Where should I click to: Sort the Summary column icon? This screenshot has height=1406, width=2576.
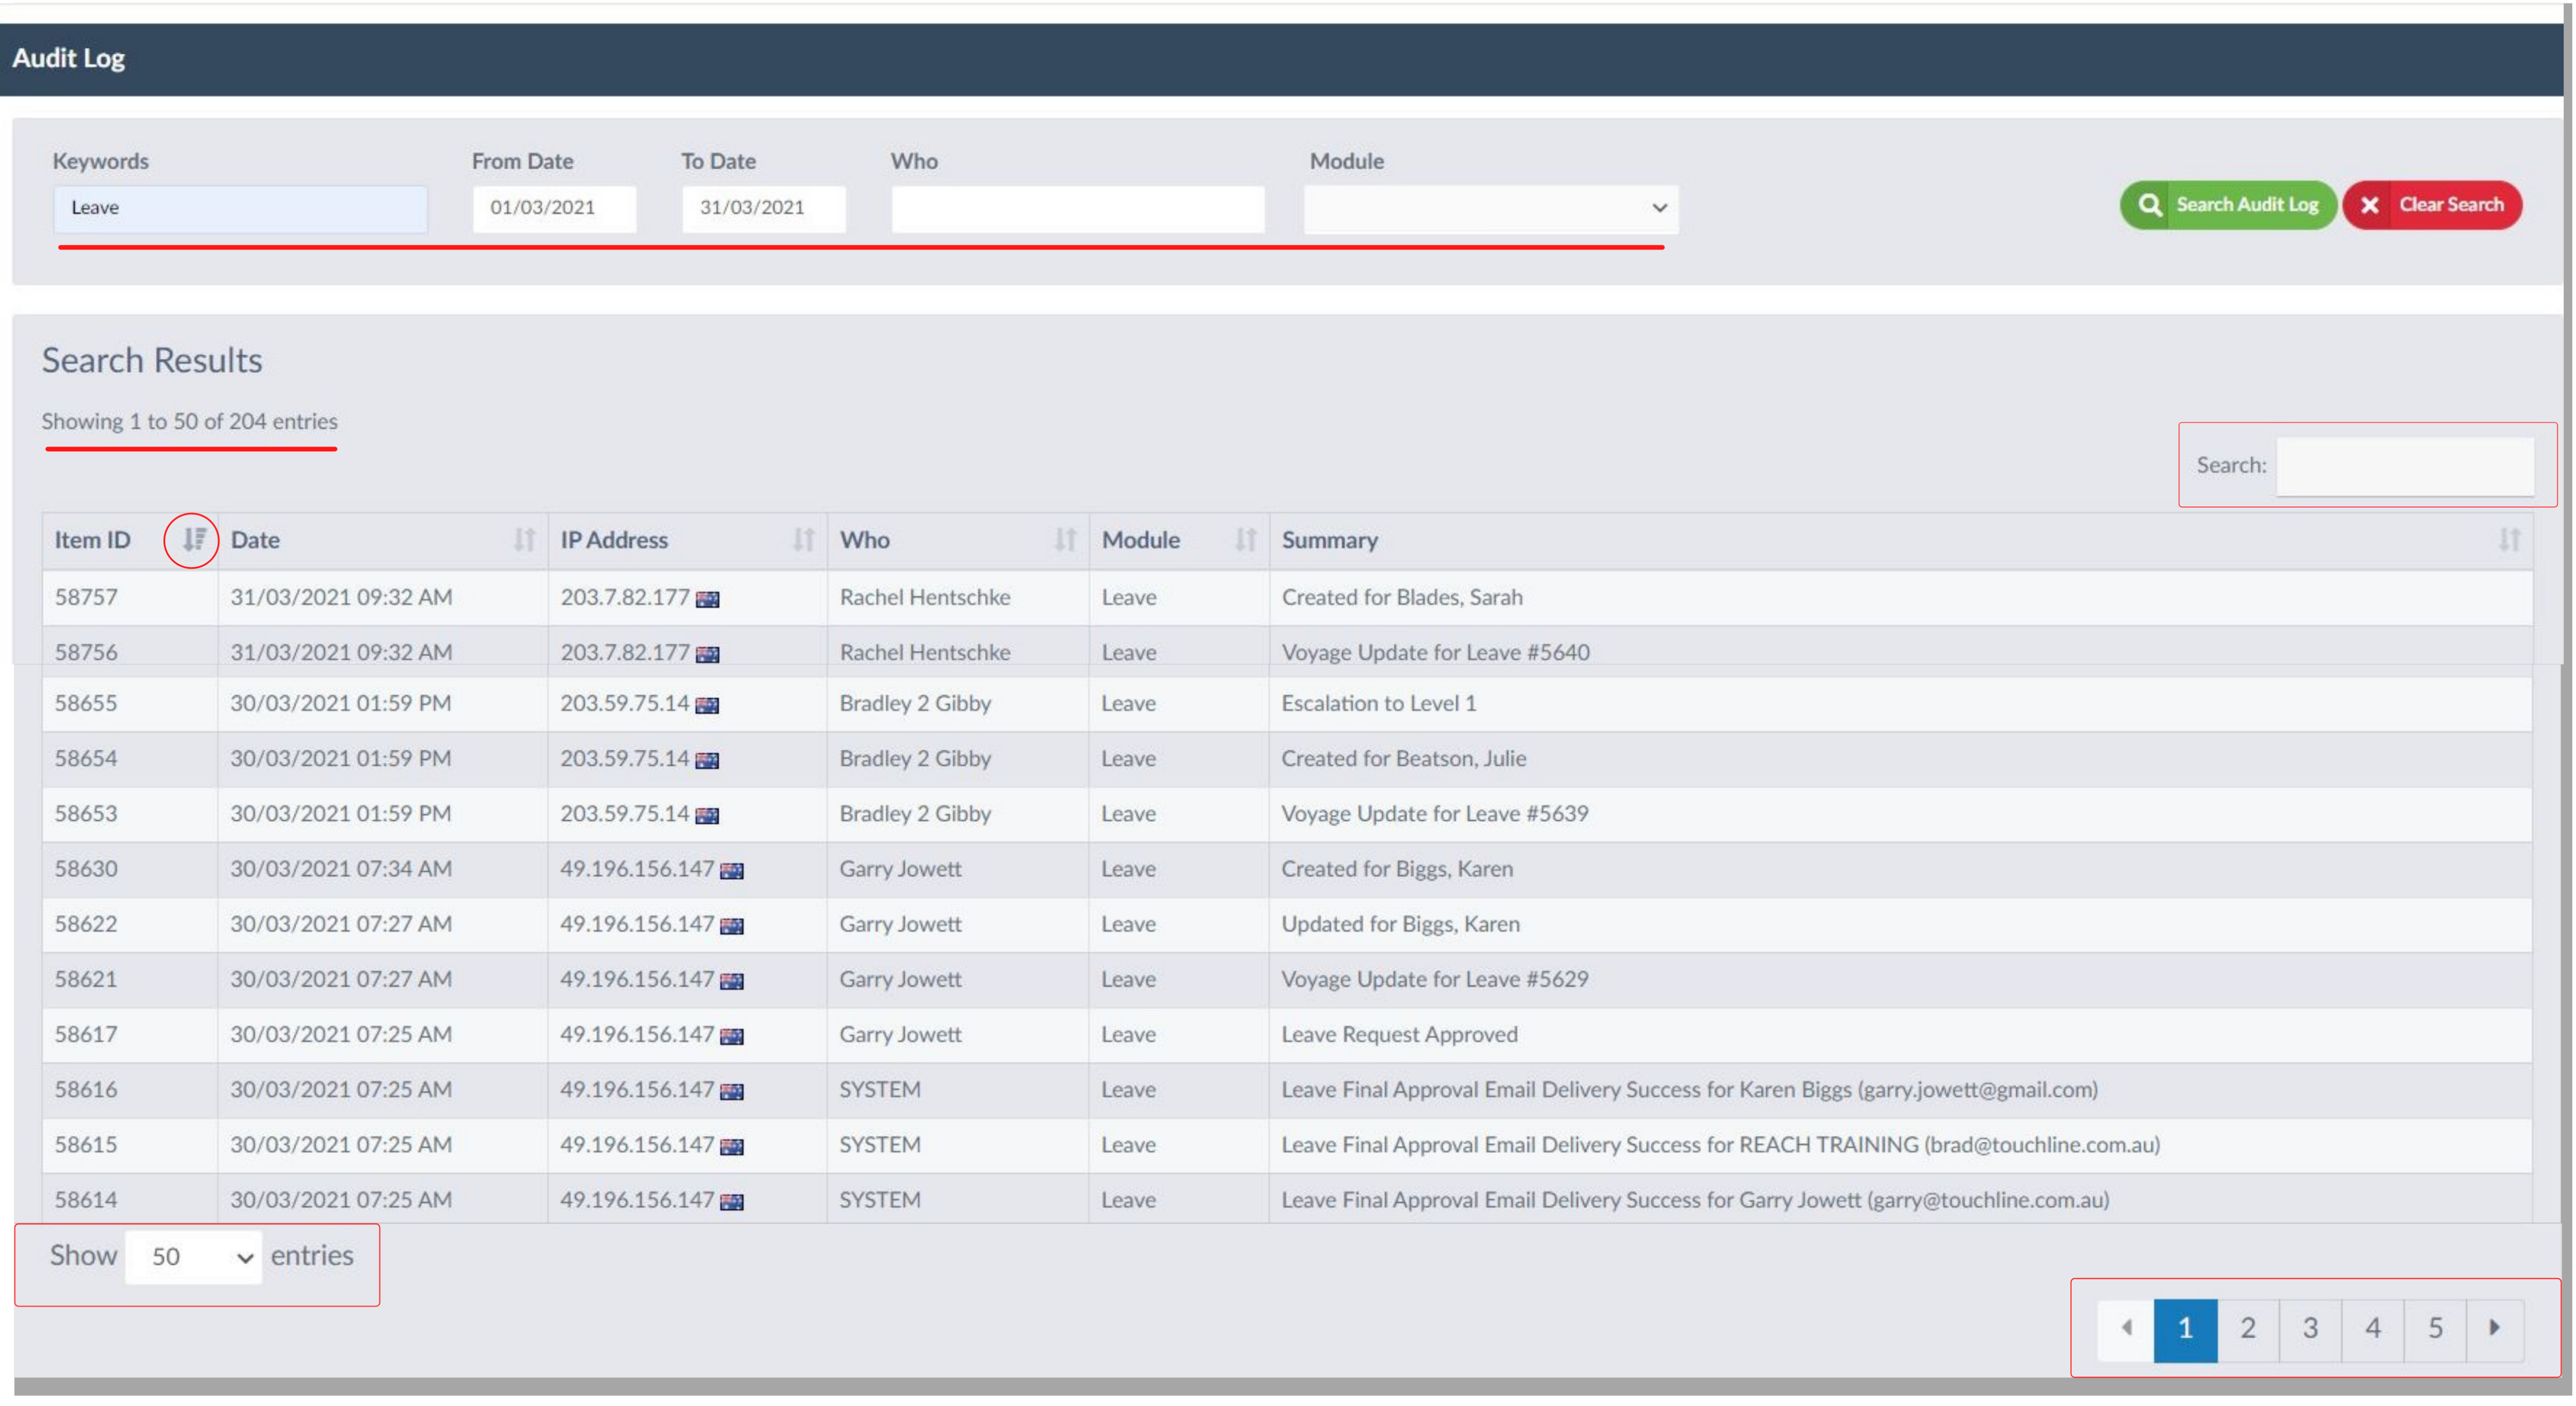(2509, 540)
